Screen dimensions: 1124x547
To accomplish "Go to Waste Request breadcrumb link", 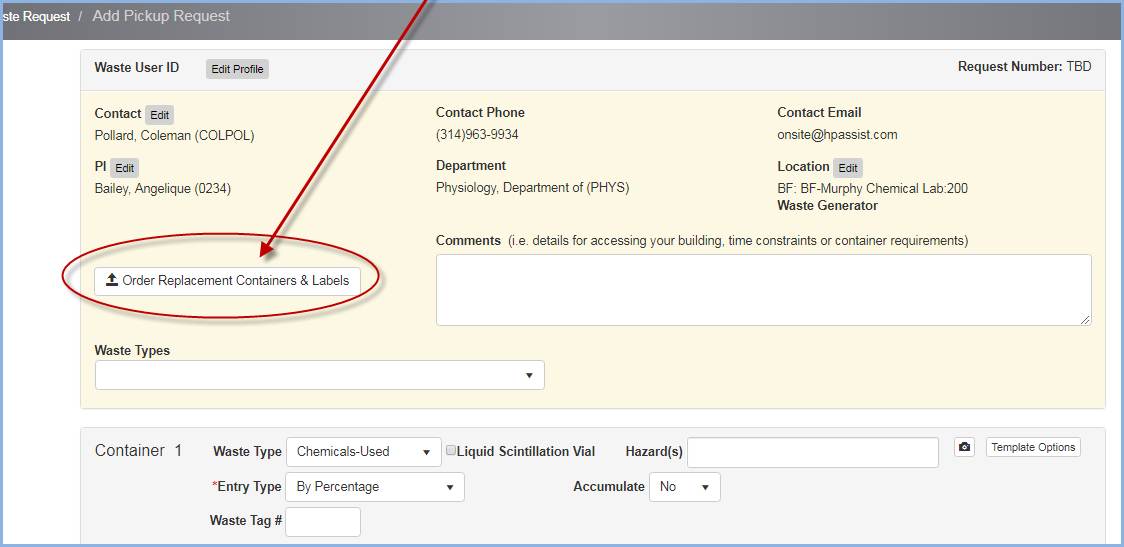I will click(36, 16).
